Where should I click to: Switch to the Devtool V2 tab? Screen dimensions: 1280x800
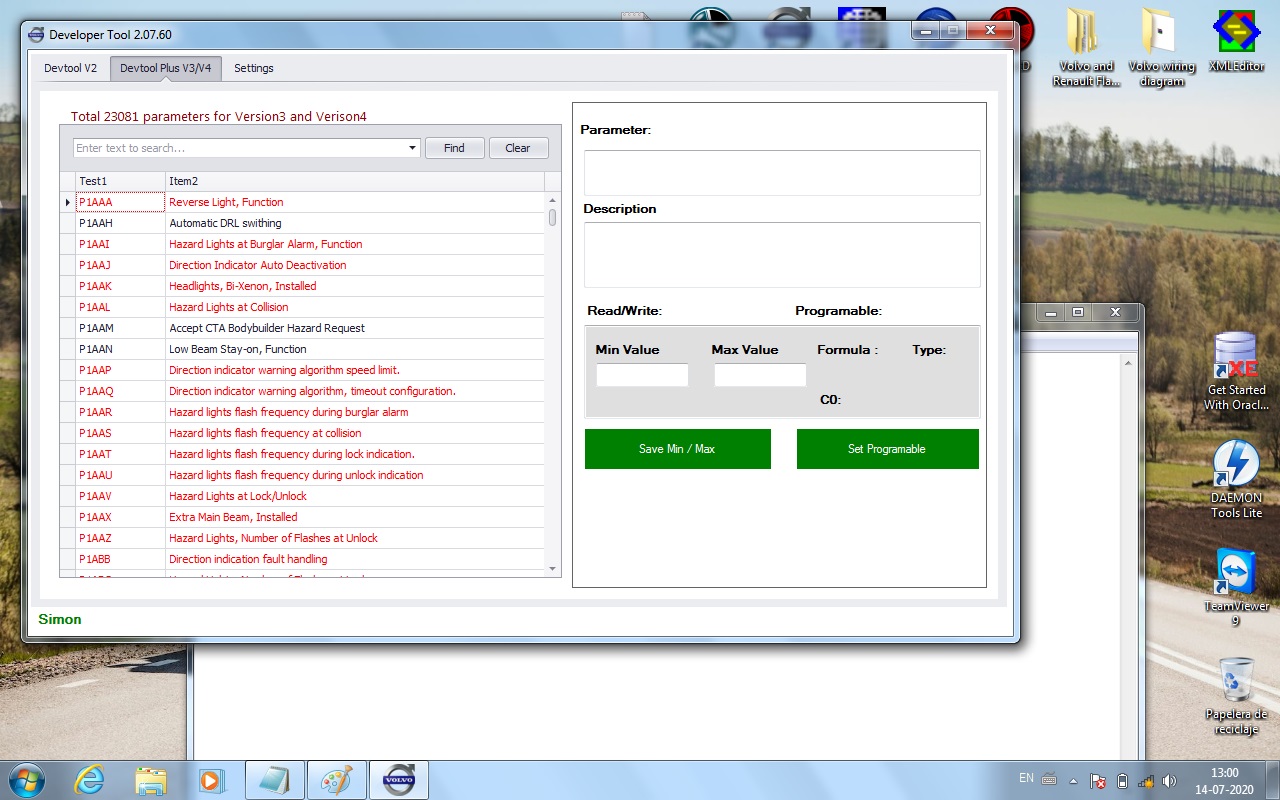(x=70, y=68)
